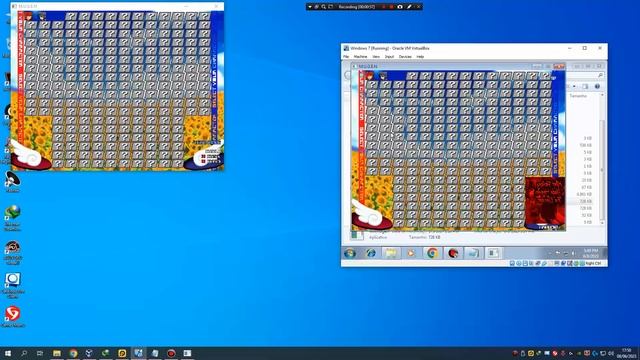The image size is (640, 360).
Task: Open Windows 10 taskbar search
Action: click(x=24, y=353)
